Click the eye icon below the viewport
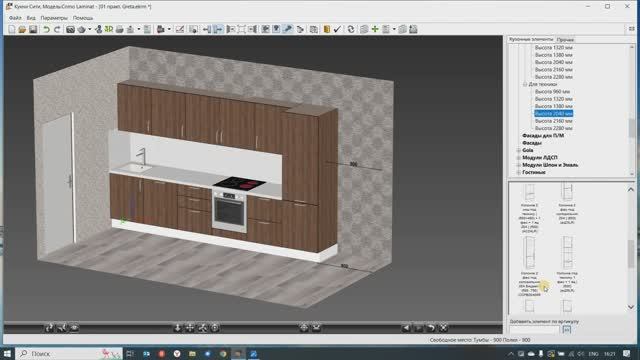640x360 pixels. [74, 327]
